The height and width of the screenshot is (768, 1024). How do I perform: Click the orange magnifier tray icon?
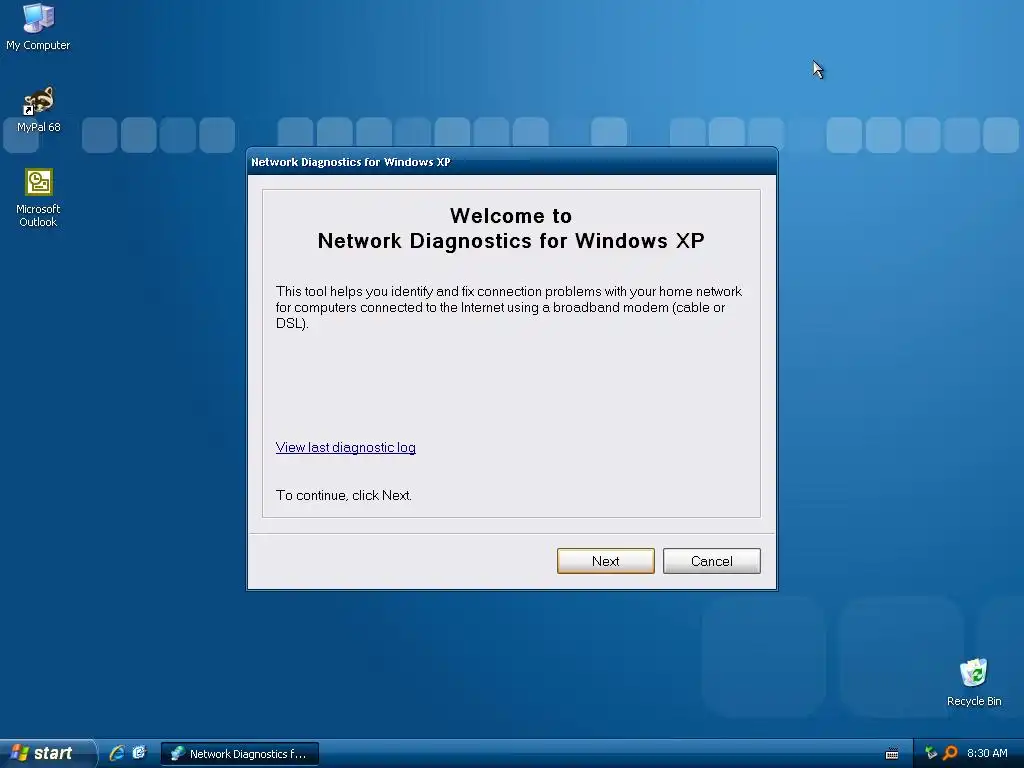coord(950,753)
